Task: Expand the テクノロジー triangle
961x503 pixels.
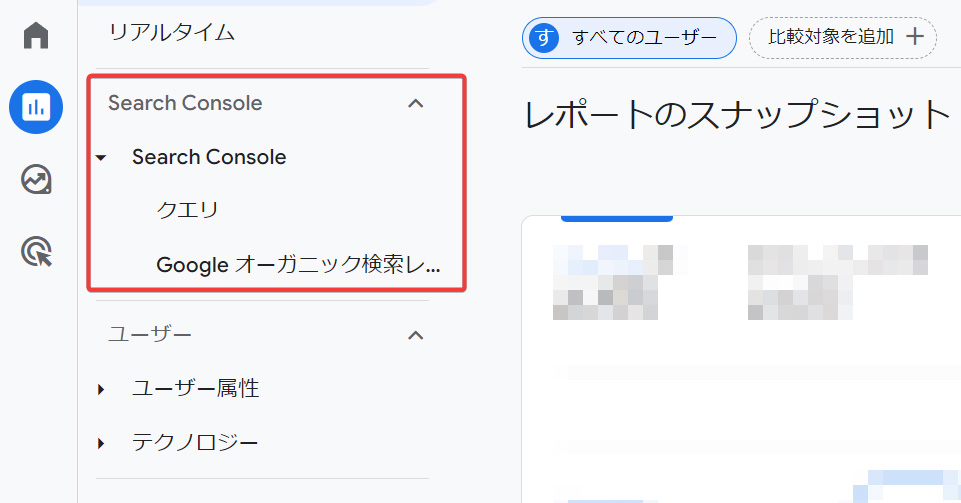Action: click(101, 443)
